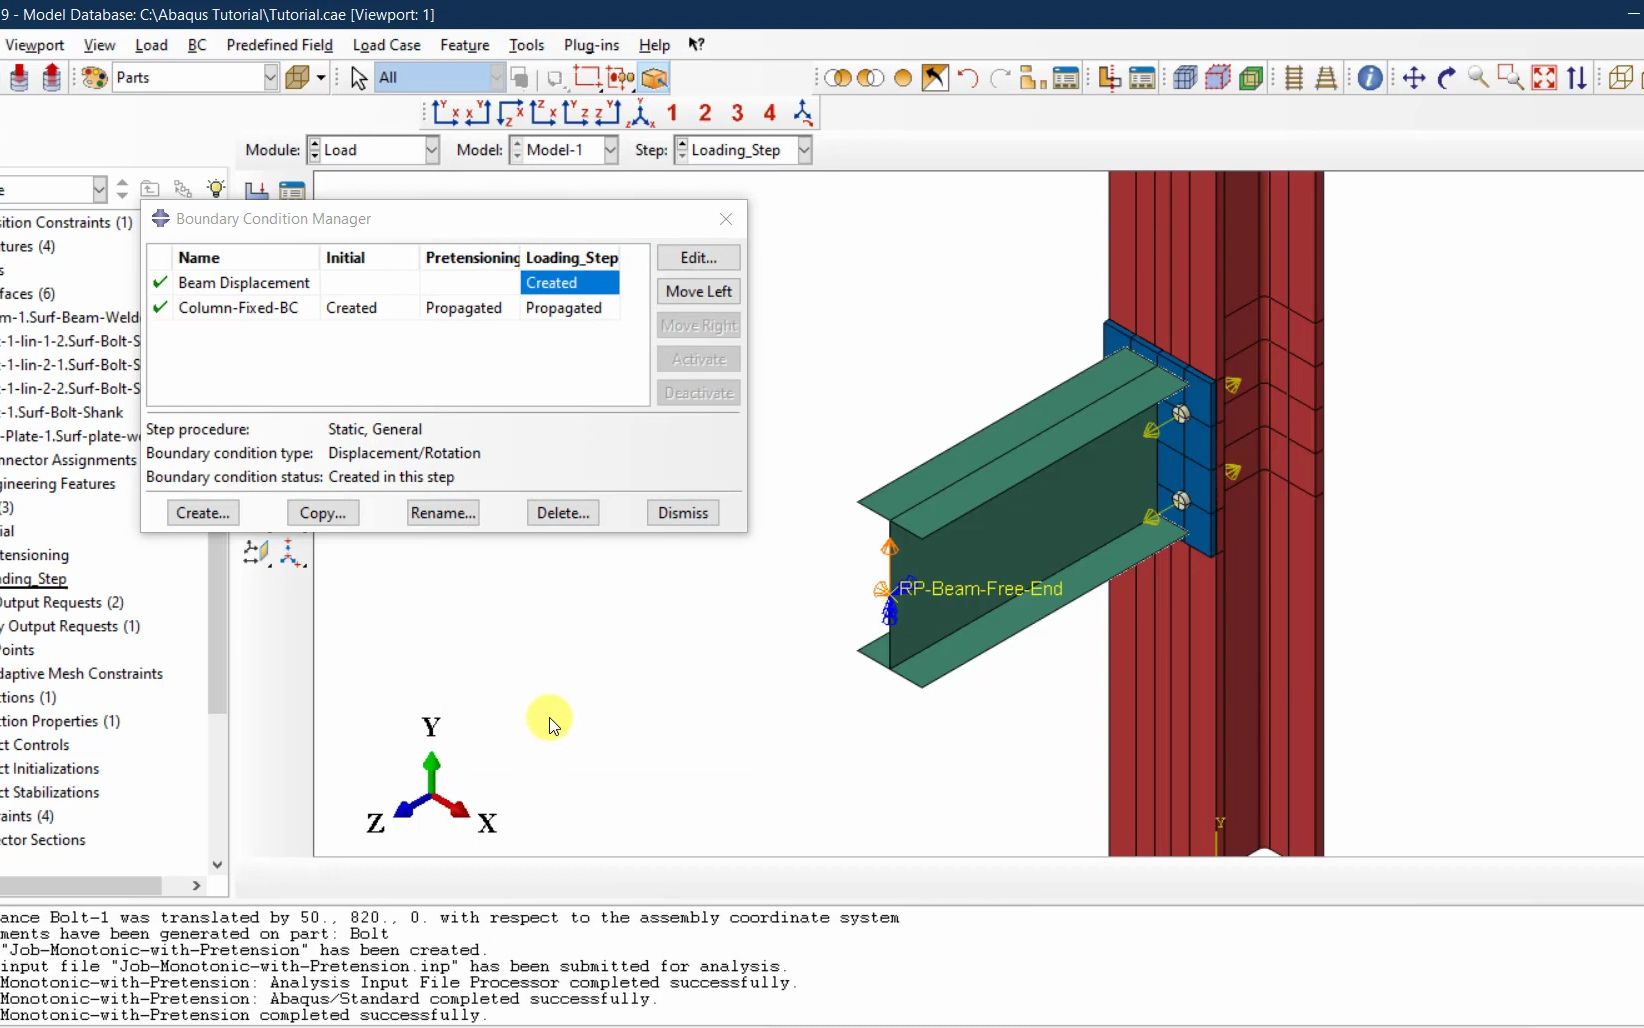This screenshot has height=1028, width=1644.
Task: Activate the magnify view tool
Action: (x=1480, y=77)
